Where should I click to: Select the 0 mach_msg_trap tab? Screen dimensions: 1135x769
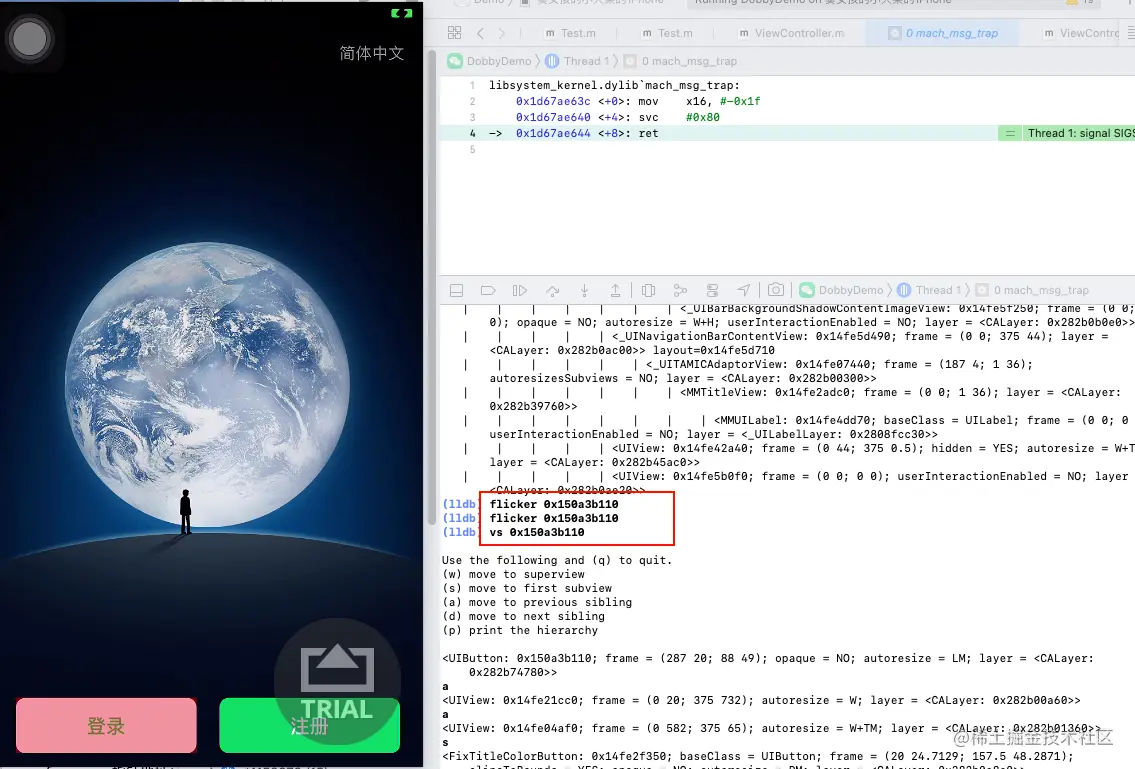pos(942,33)
